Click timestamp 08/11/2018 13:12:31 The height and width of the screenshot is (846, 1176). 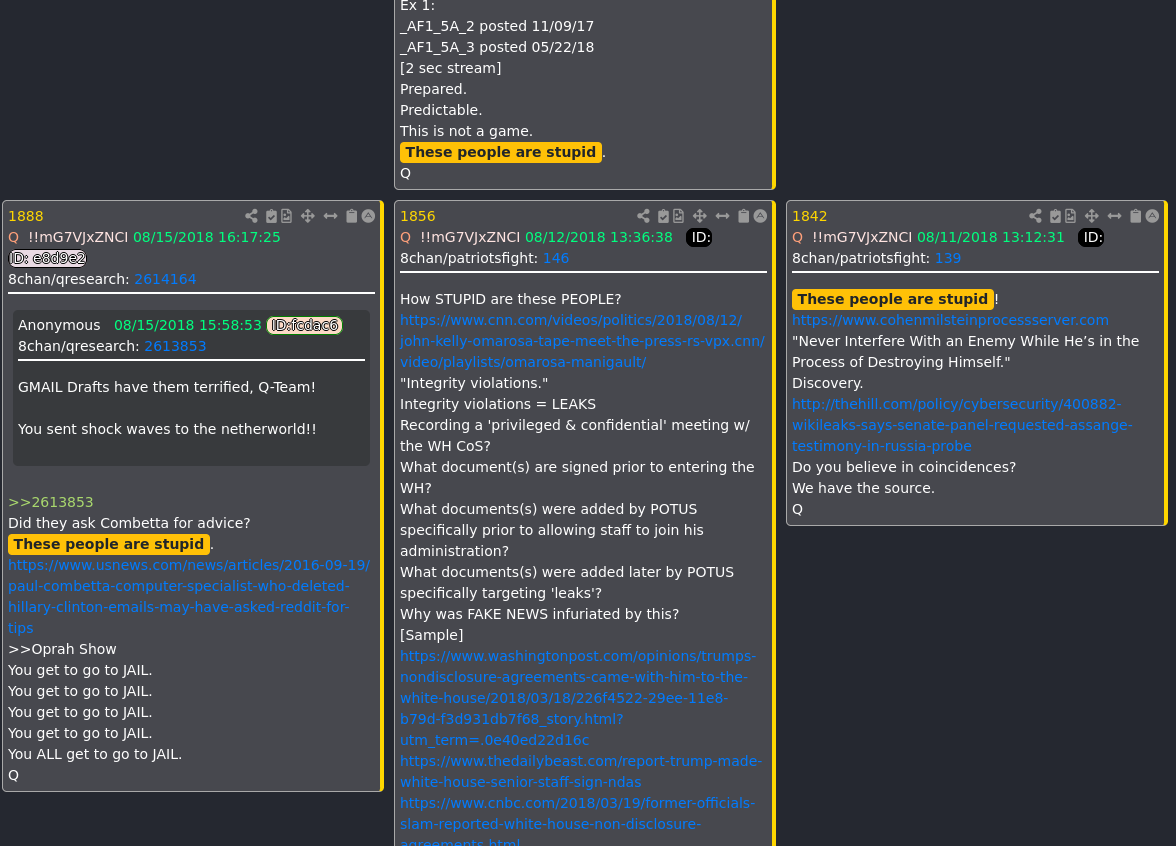(991, 237)
